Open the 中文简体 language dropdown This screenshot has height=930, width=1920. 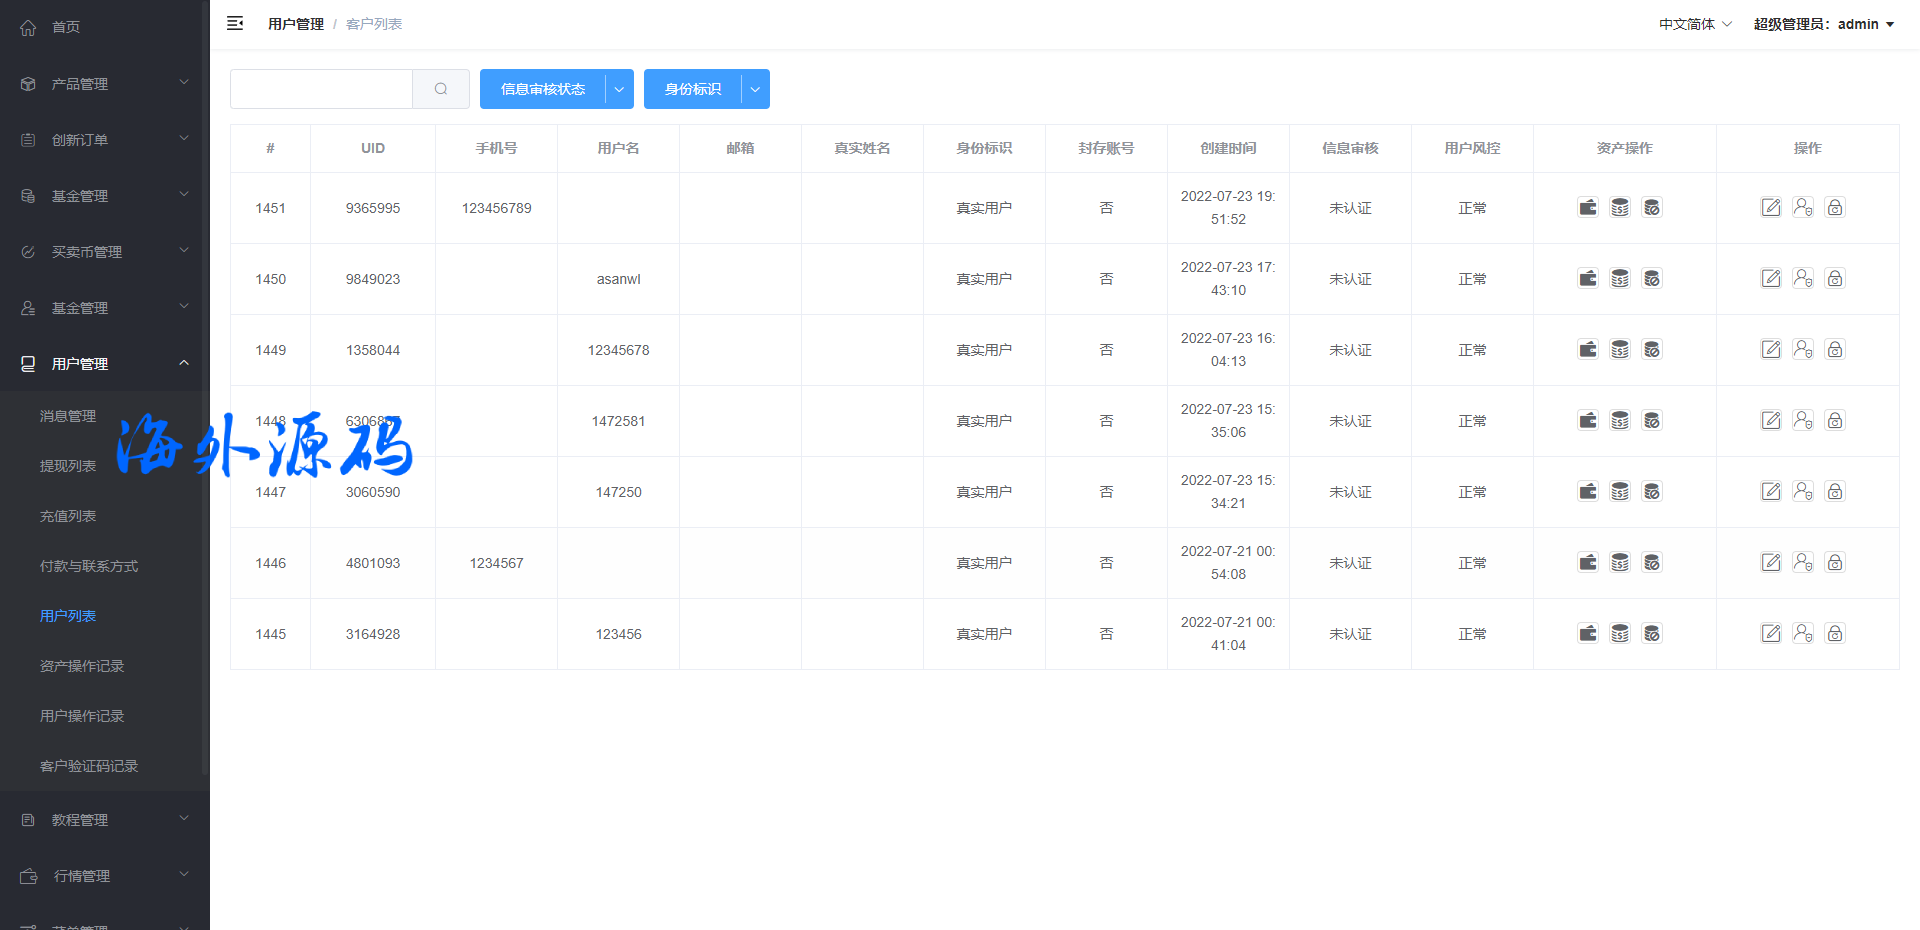pos(1695,24)
